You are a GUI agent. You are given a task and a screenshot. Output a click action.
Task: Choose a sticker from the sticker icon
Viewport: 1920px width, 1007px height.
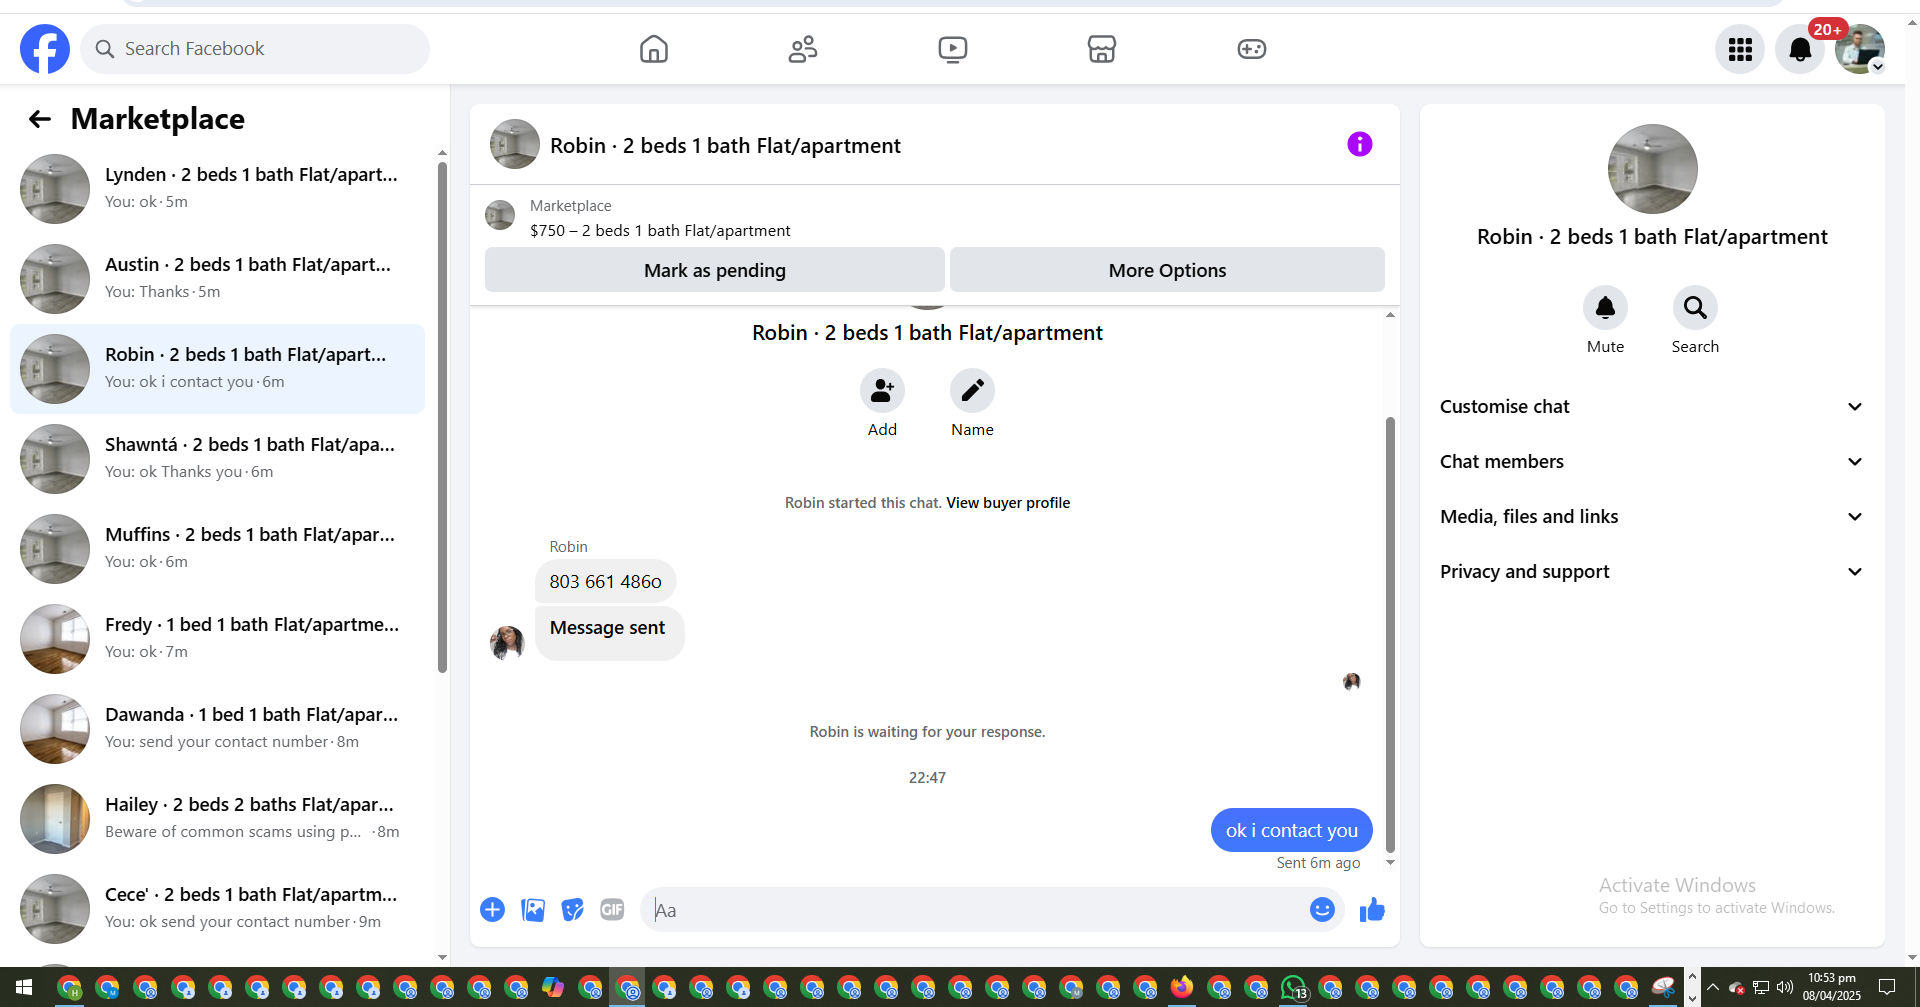[x=572, y=910]
